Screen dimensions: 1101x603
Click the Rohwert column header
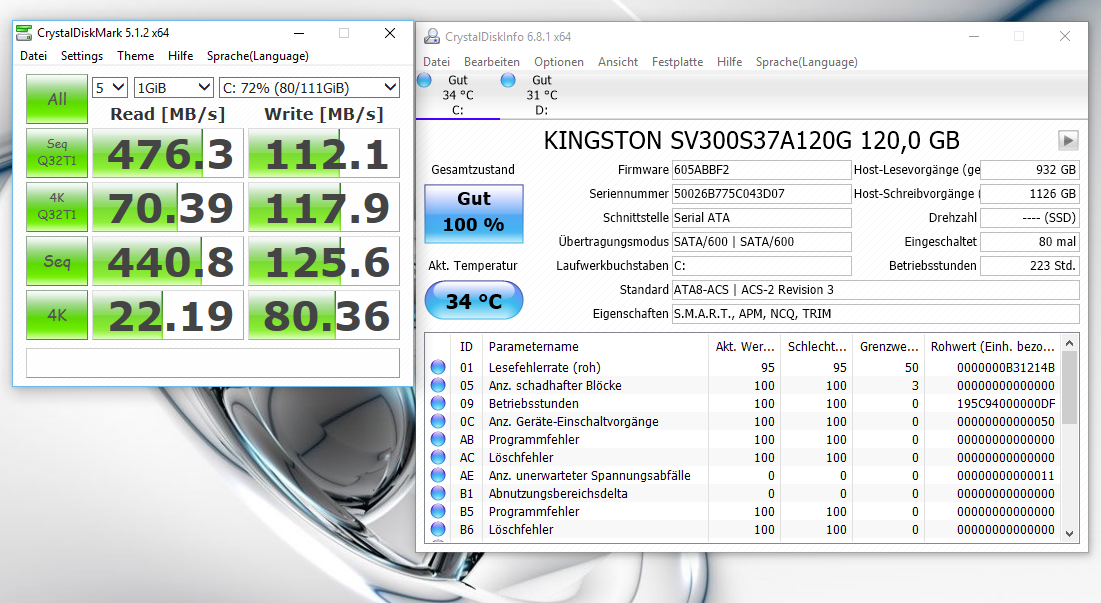993,347
